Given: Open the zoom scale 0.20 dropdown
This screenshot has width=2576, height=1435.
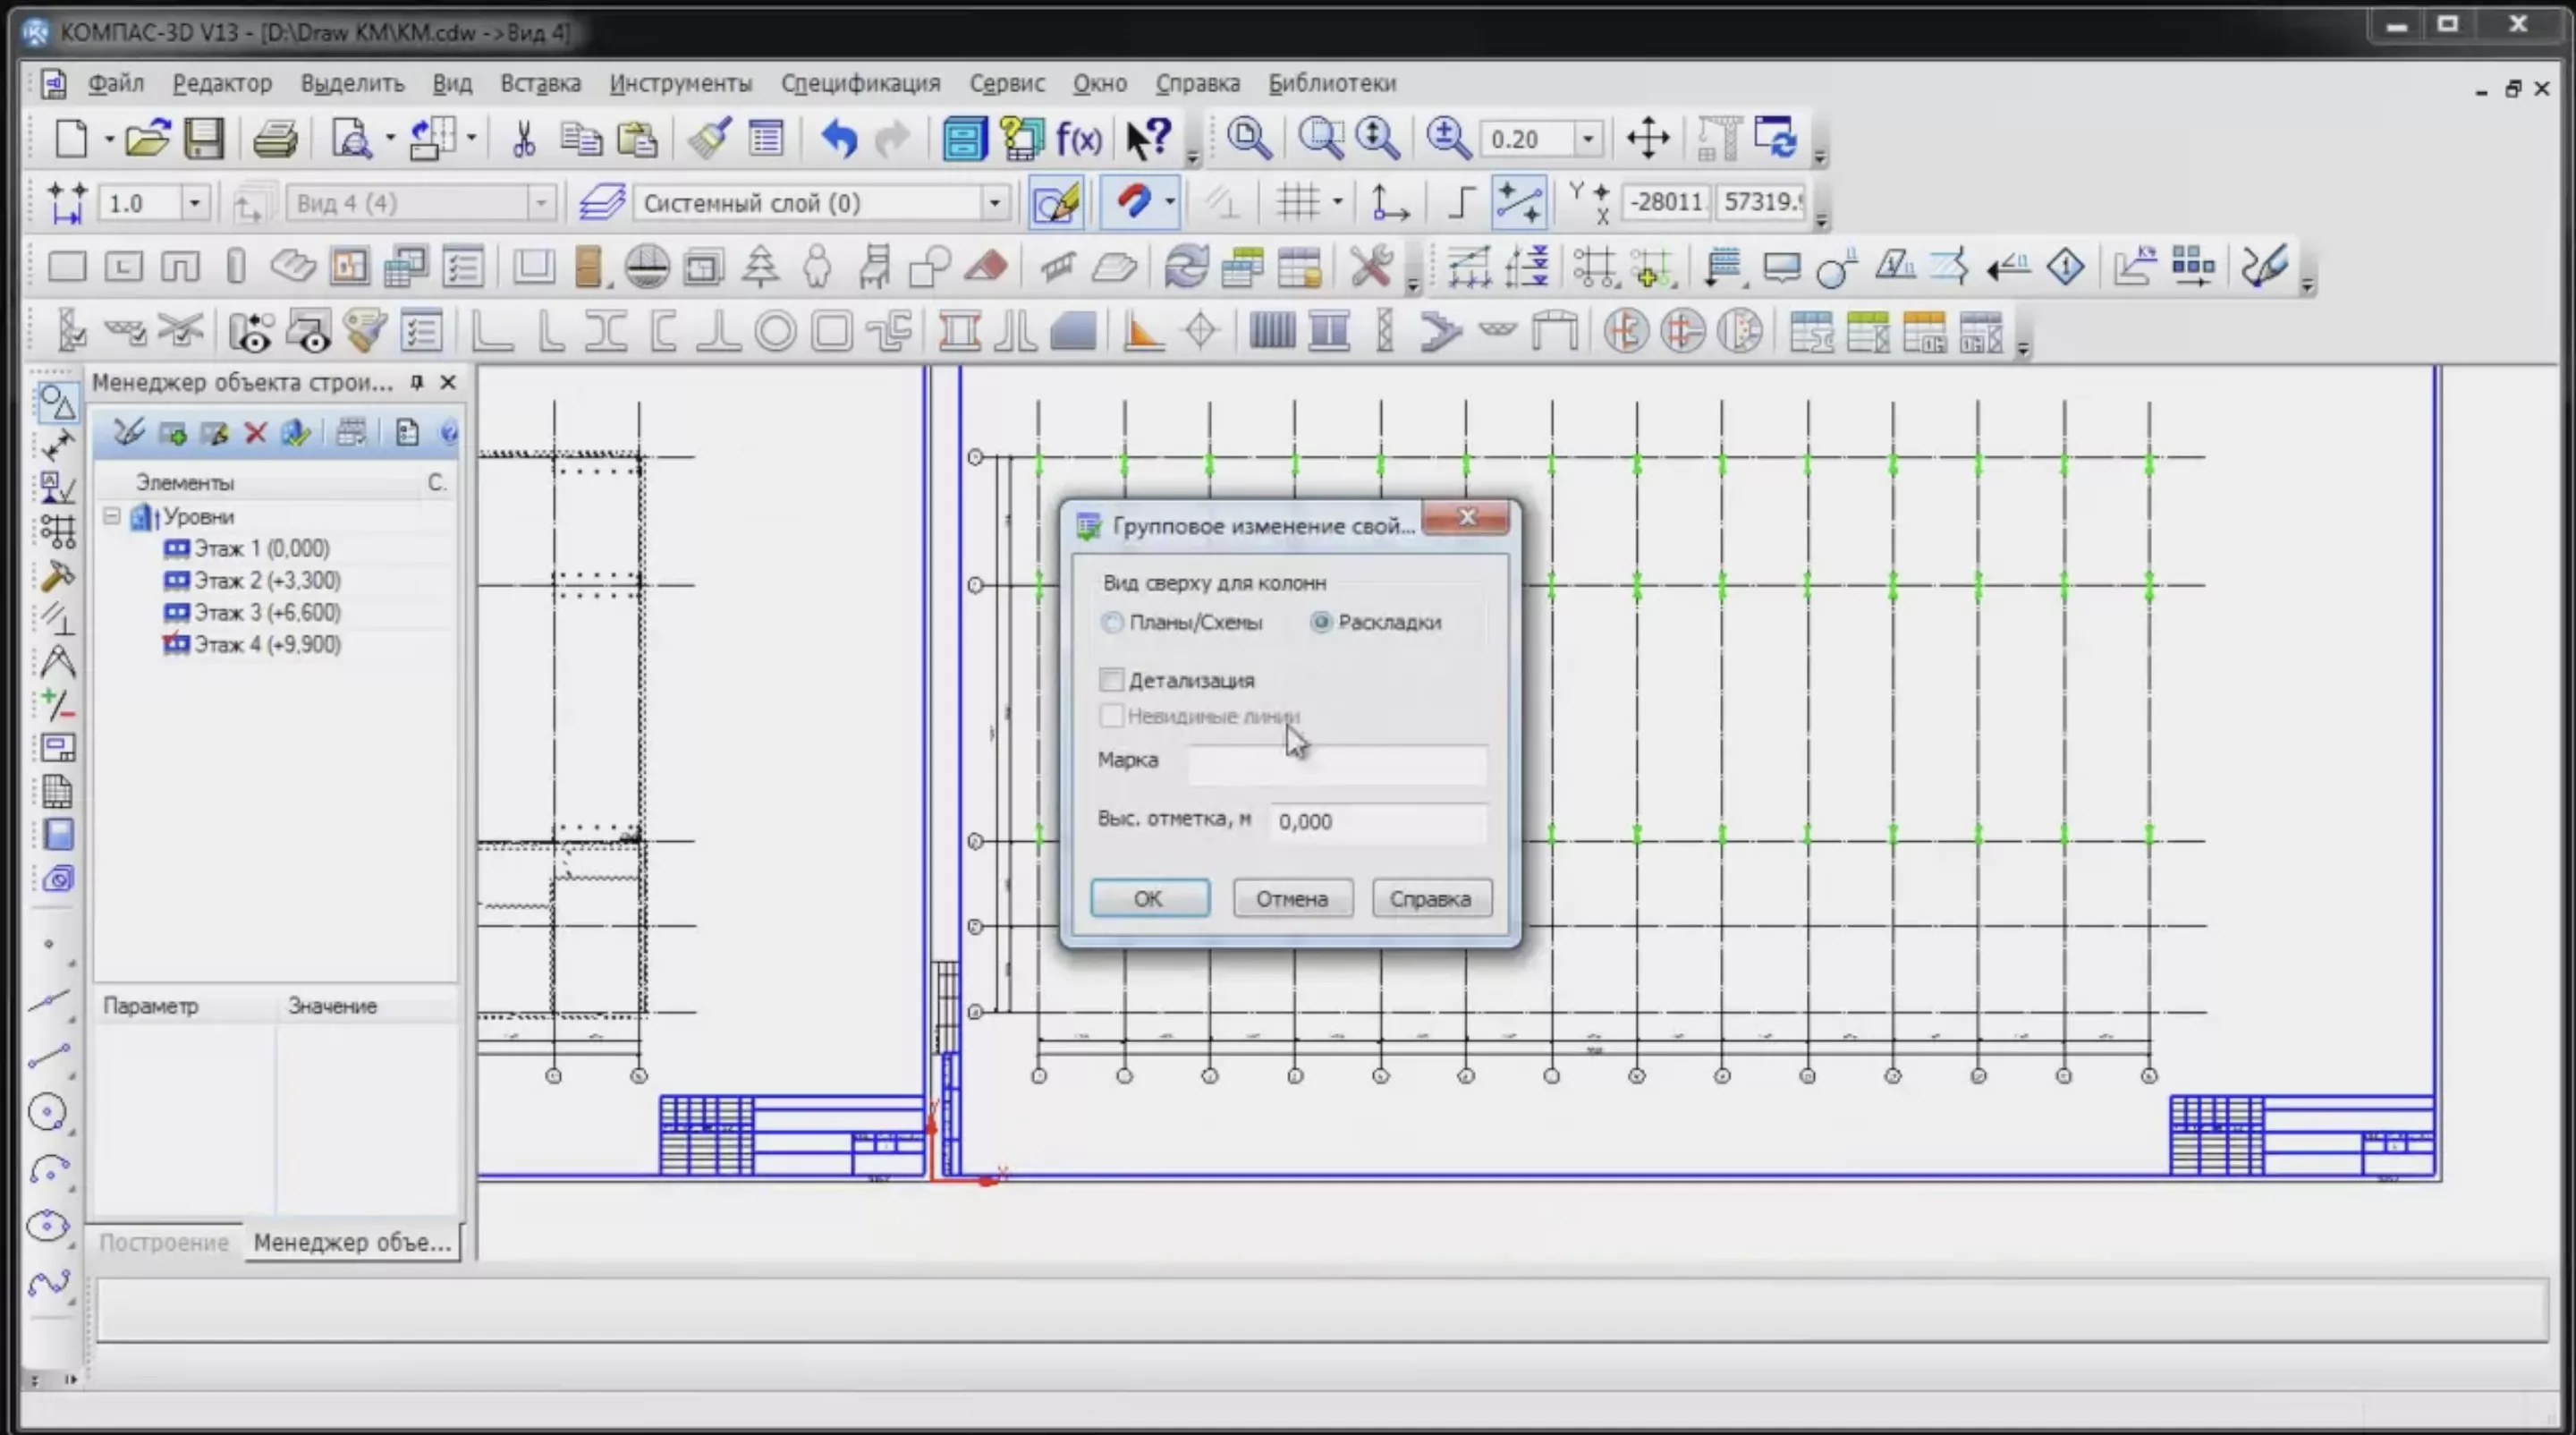Looking at the screenshot, I should pos(1587,139).
